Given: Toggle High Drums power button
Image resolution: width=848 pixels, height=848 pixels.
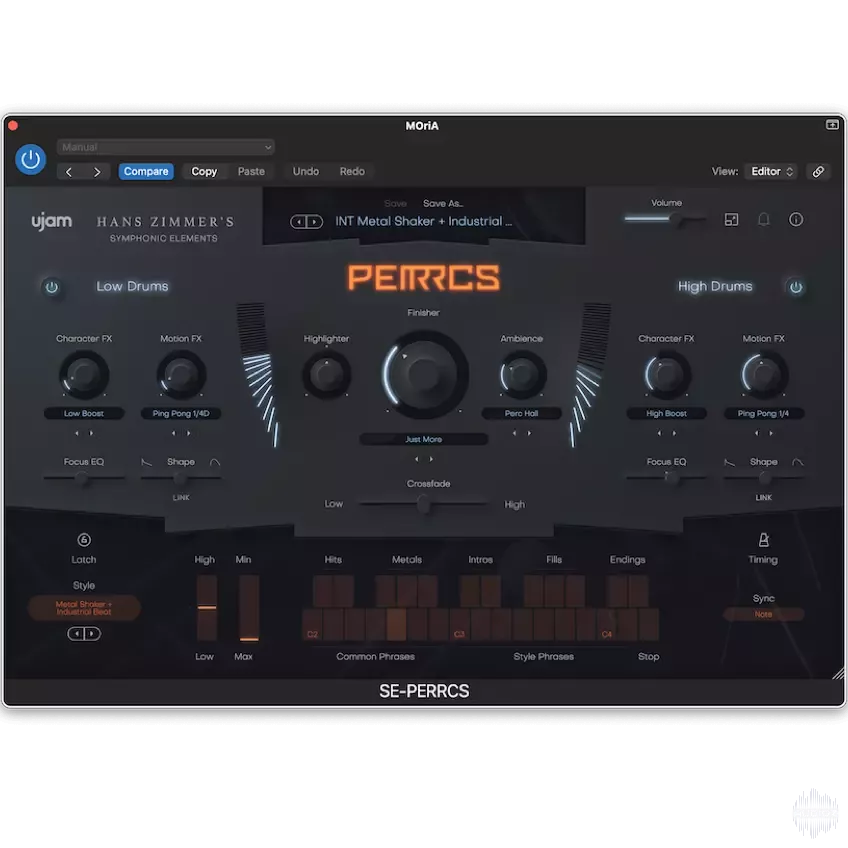Looking at the screenshot, I should click(x=796, y=287).
